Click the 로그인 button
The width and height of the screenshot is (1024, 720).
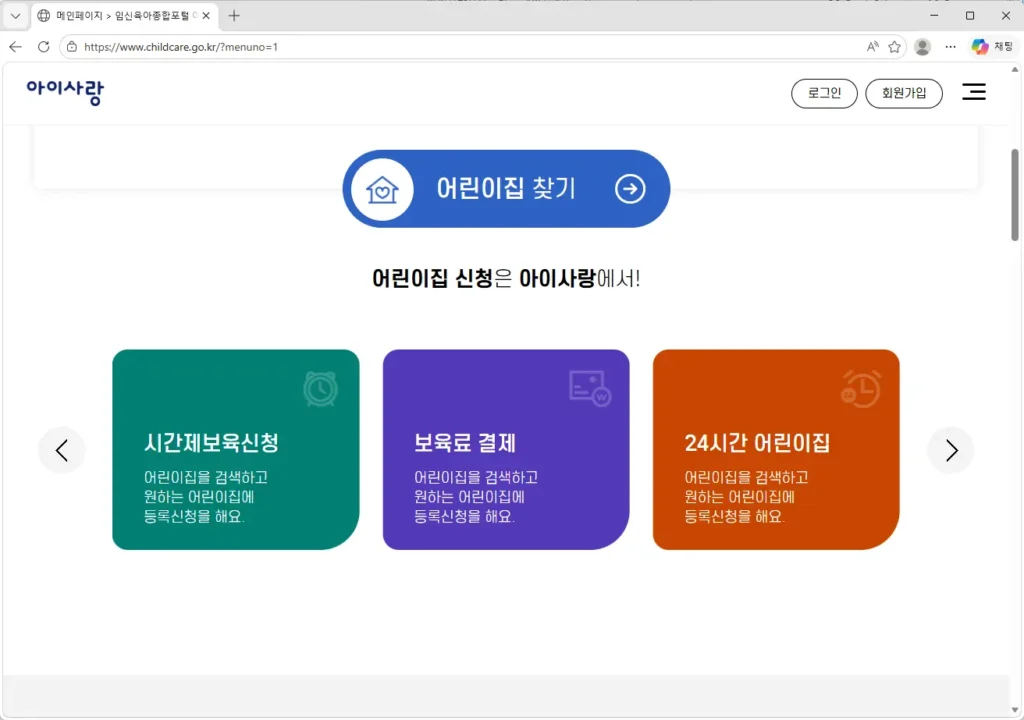coord(824,93)
